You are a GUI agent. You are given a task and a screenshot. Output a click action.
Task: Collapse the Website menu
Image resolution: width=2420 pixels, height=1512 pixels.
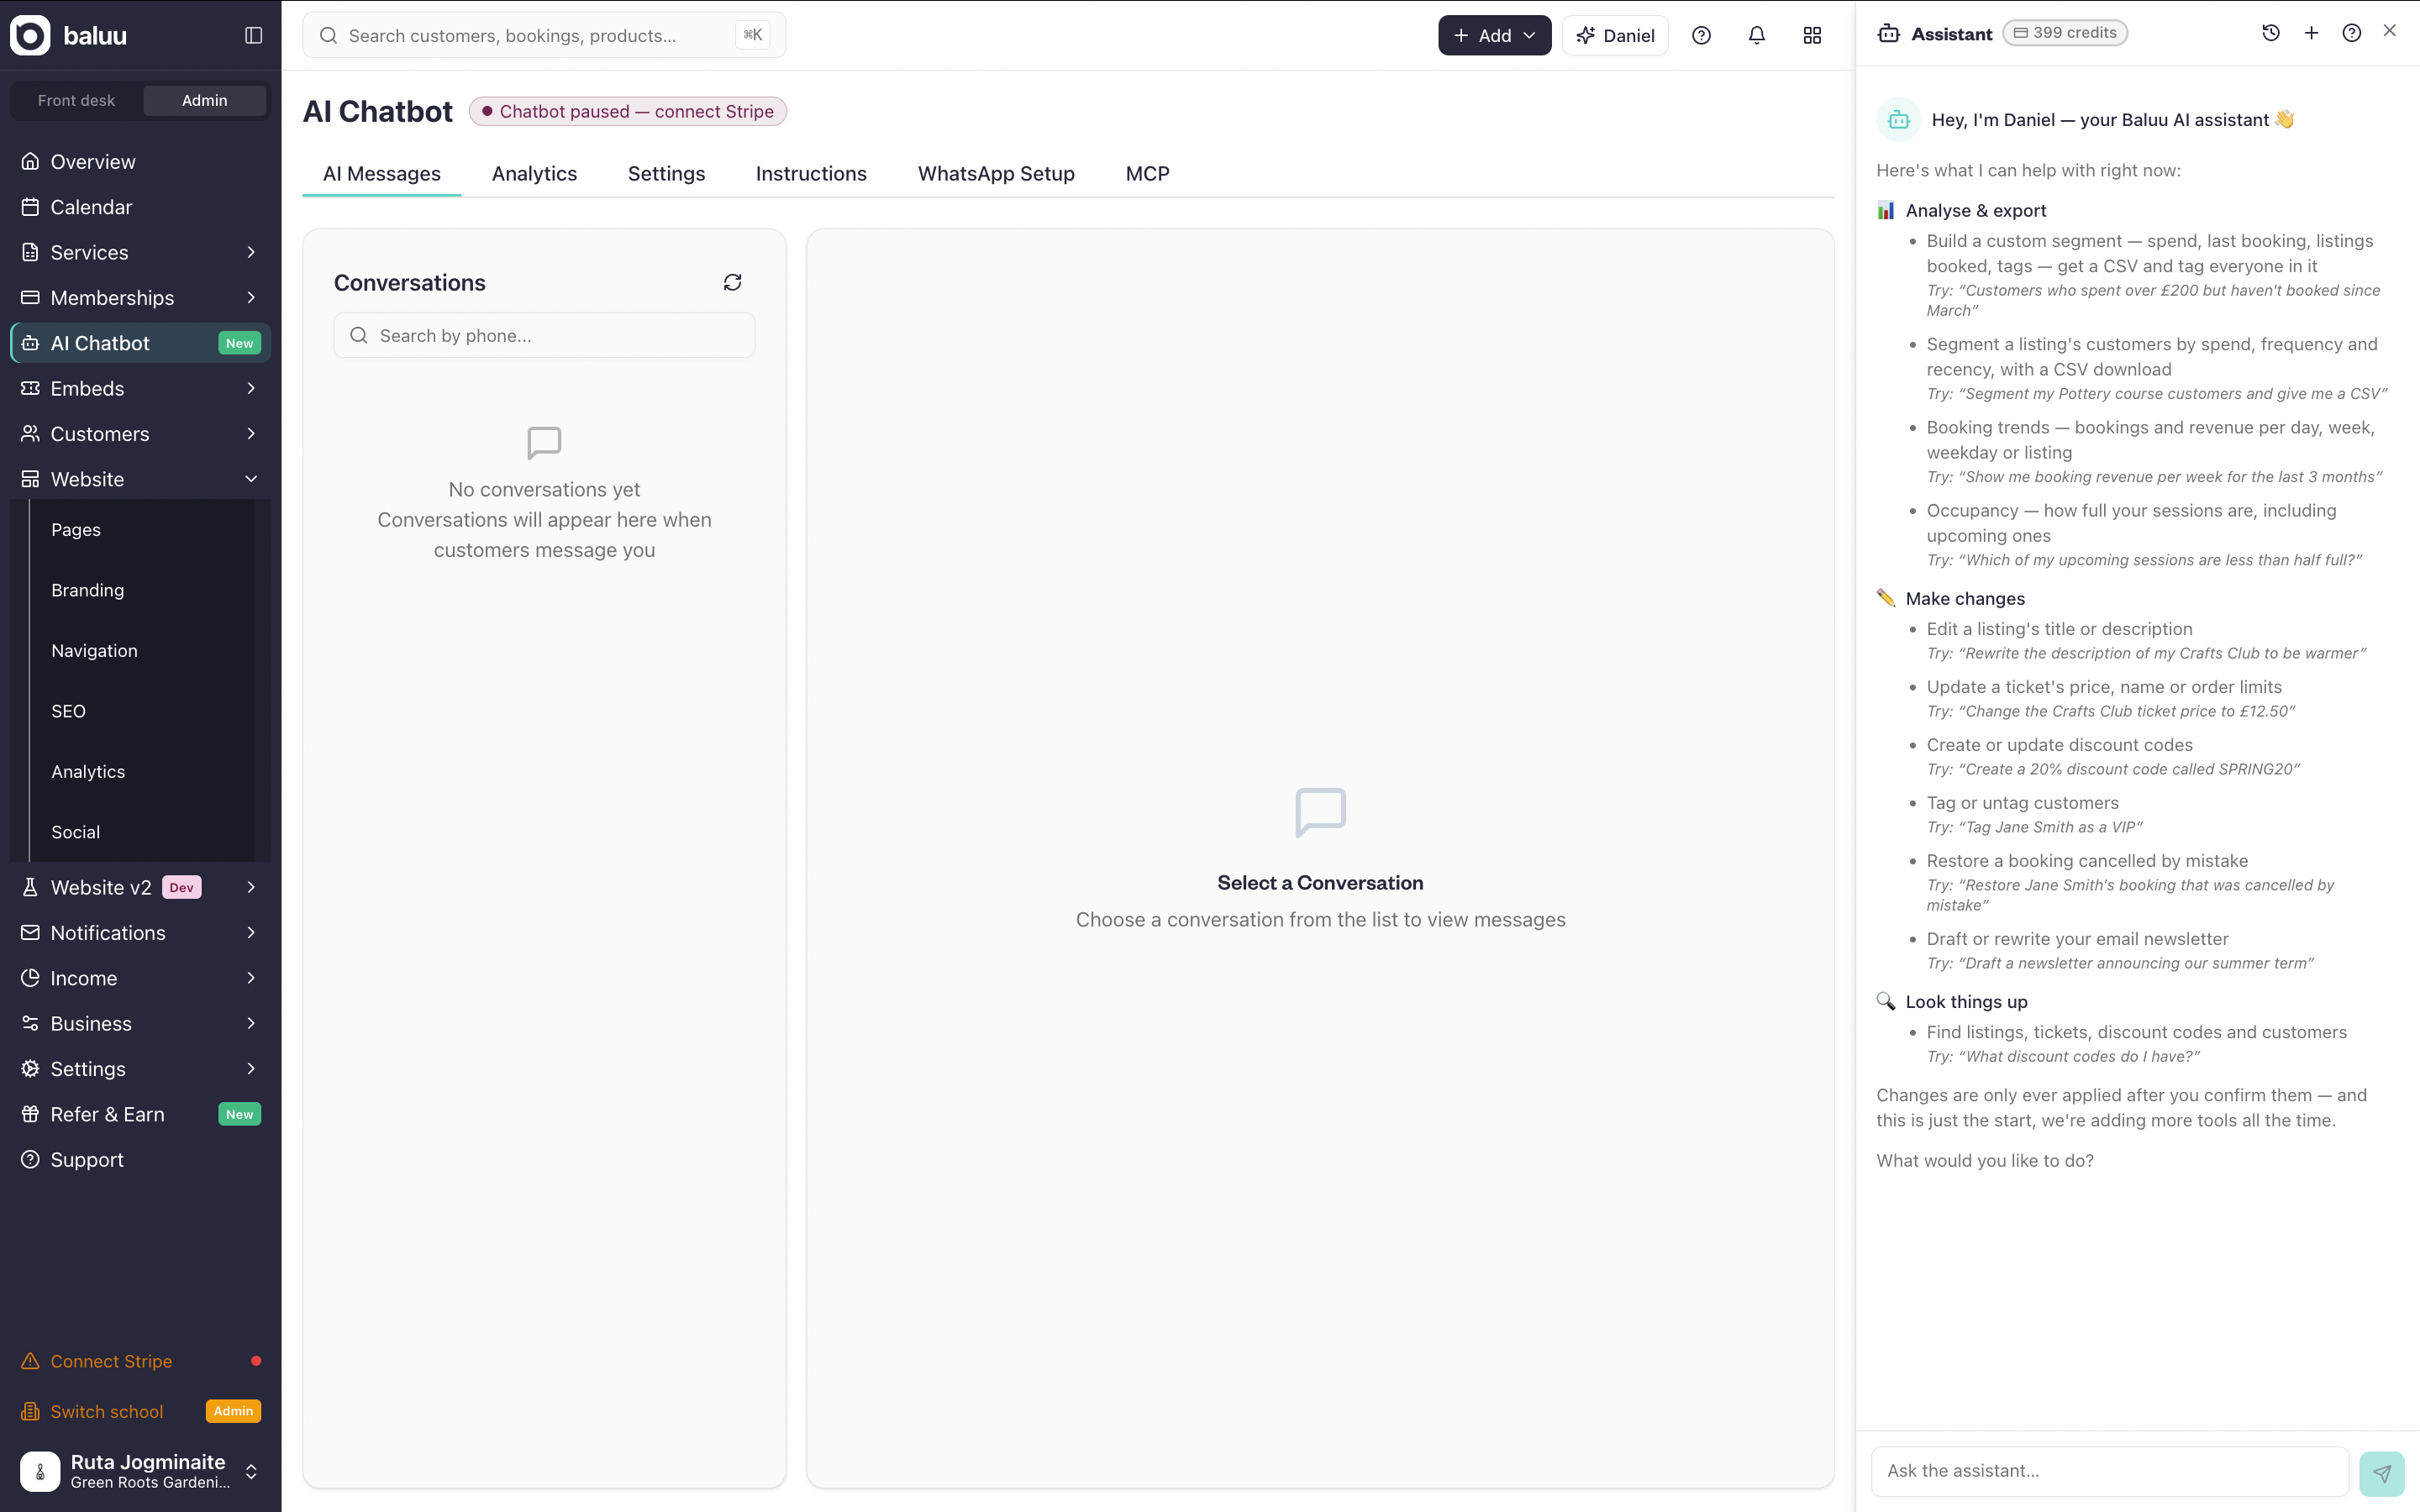coord(140,479)
